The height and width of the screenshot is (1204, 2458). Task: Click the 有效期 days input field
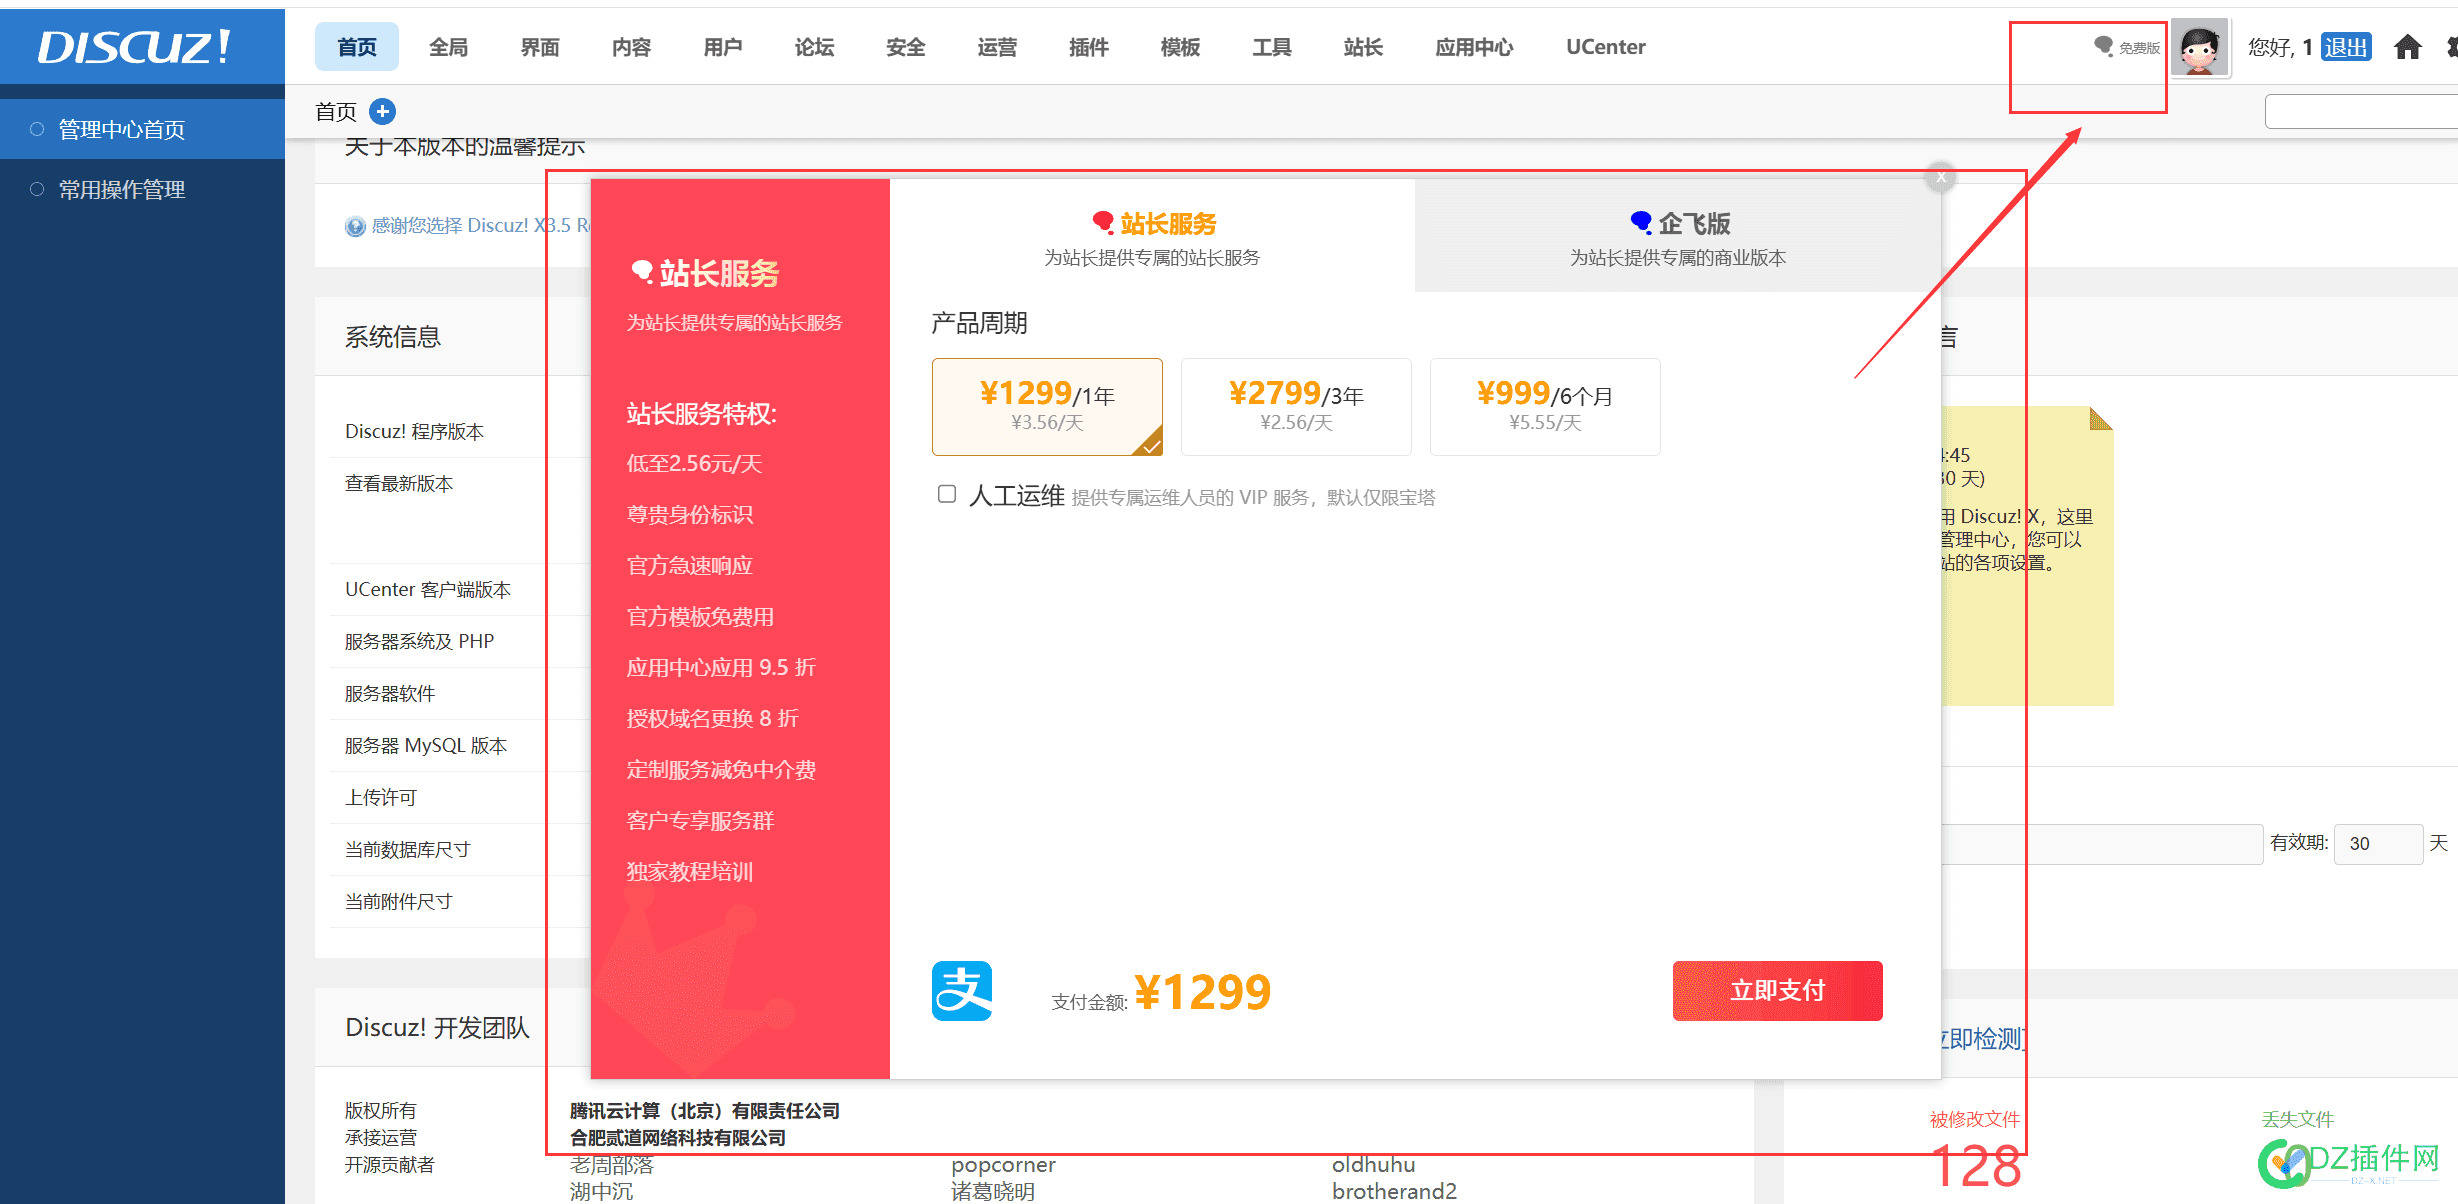coord(2378,843)
